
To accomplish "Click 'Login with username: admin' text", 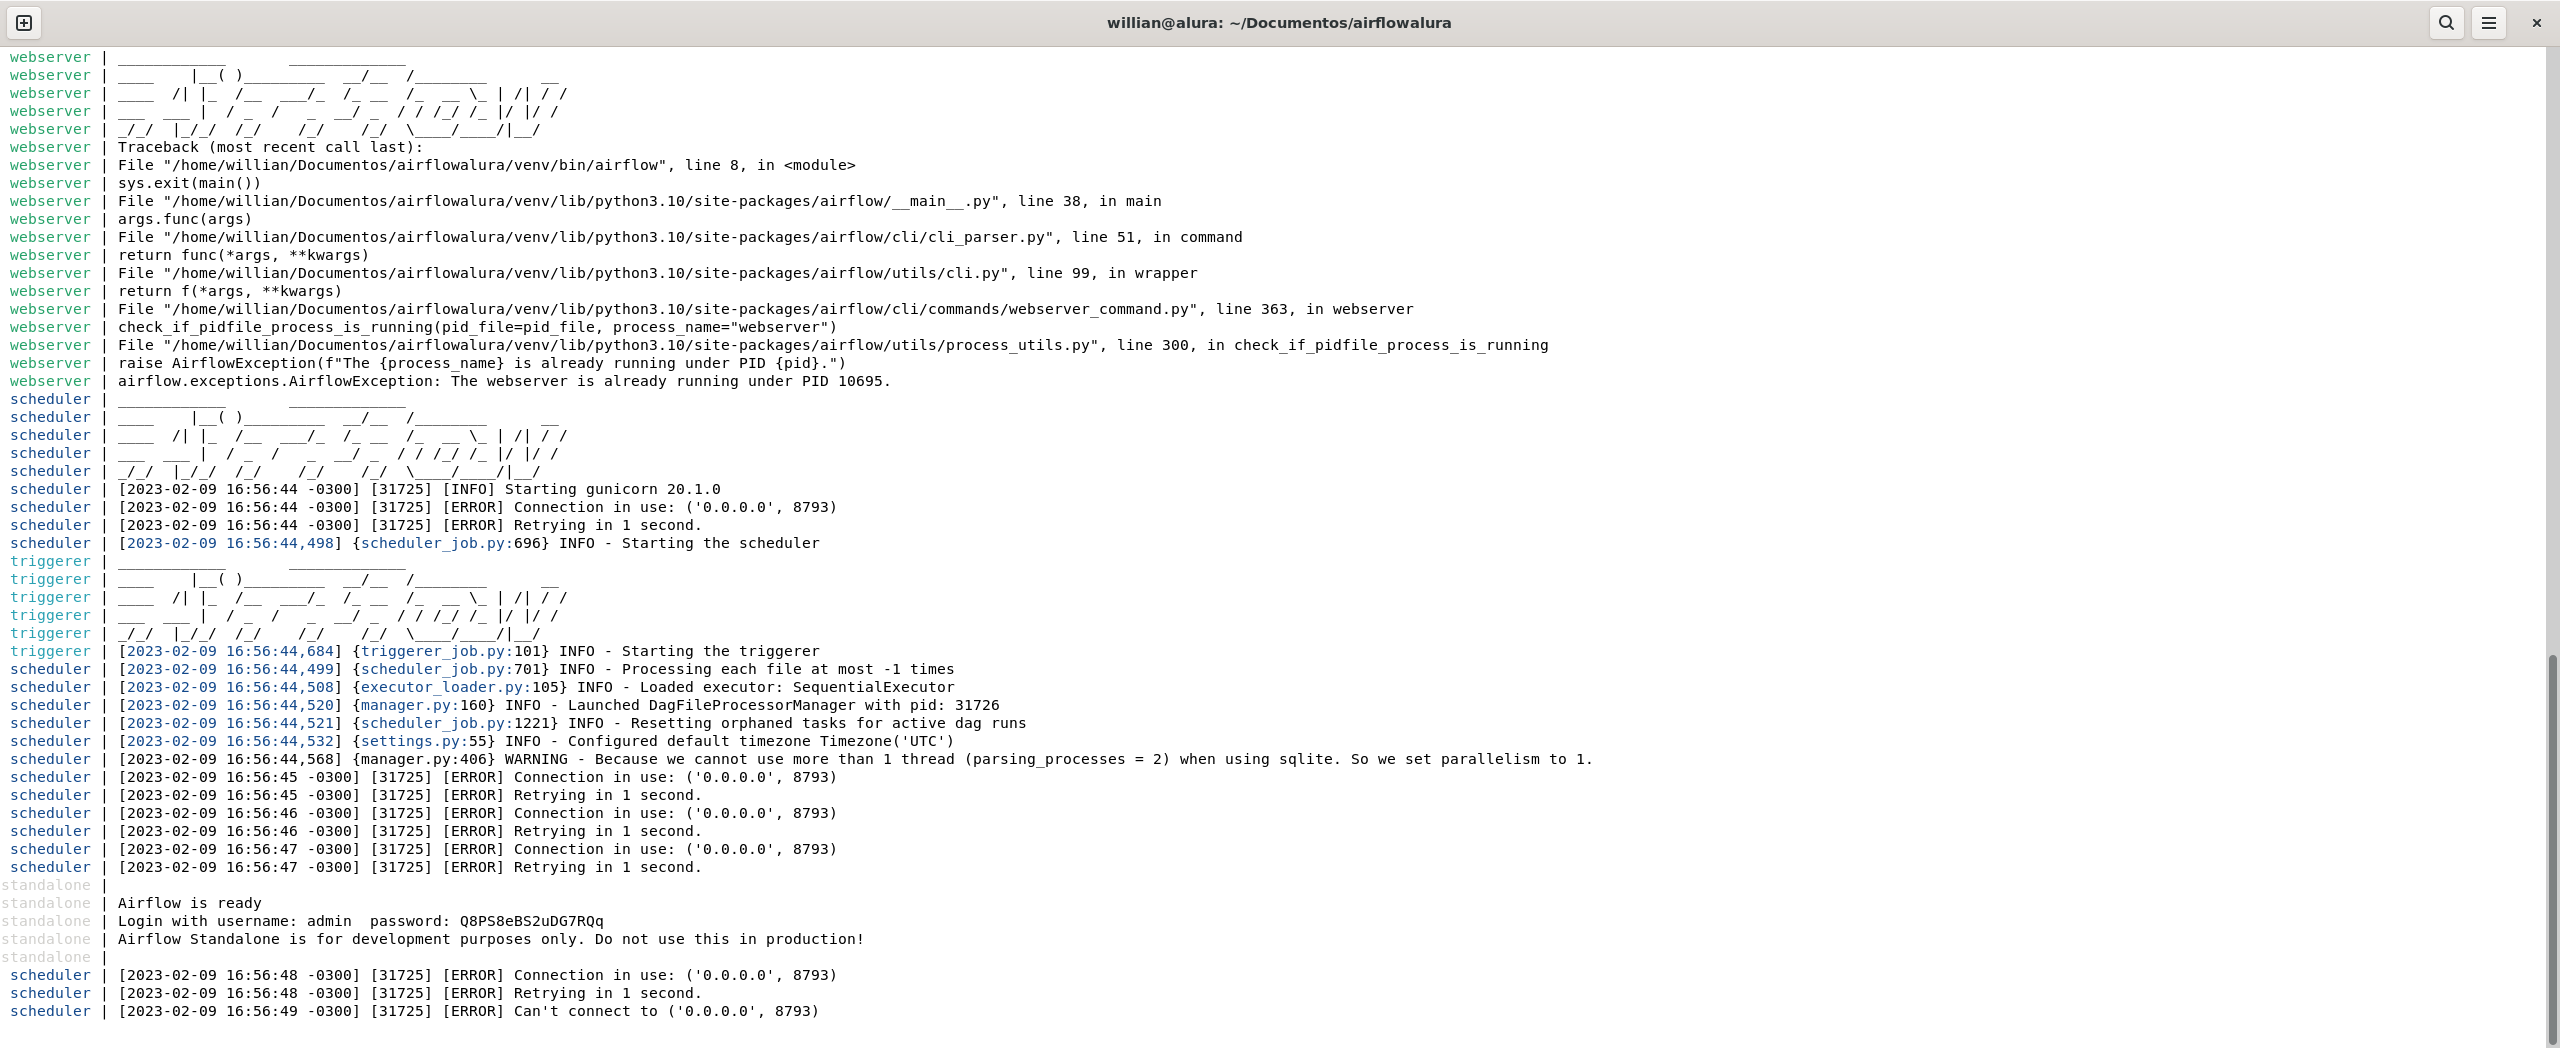I will [235, 921].
